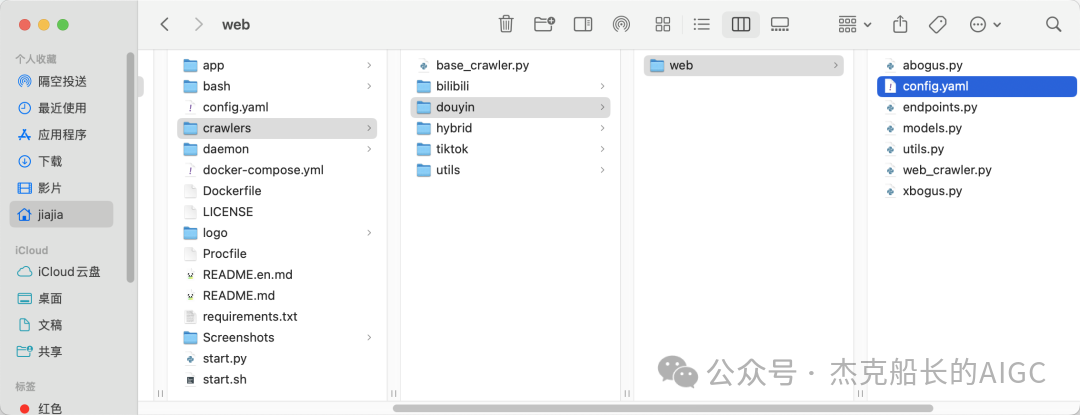Expand the crawlers folder chevron
This screenshot has height=415, width=1080.
pos(369,128)
